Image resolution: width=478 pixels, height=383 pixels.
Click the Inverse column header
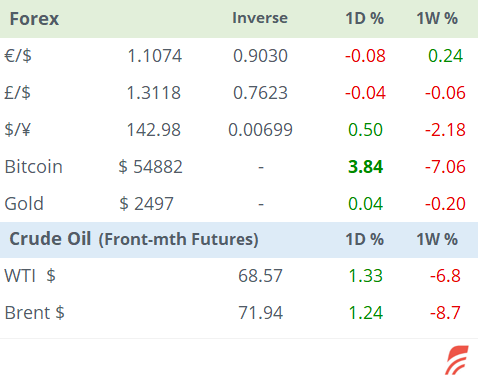[x=260, y=18]
